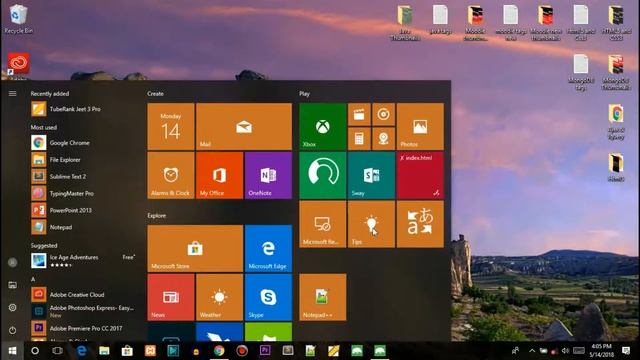Launch Adobe Premiere Pro CC 2017
This screenshot has width=640, height=360.
84,328
